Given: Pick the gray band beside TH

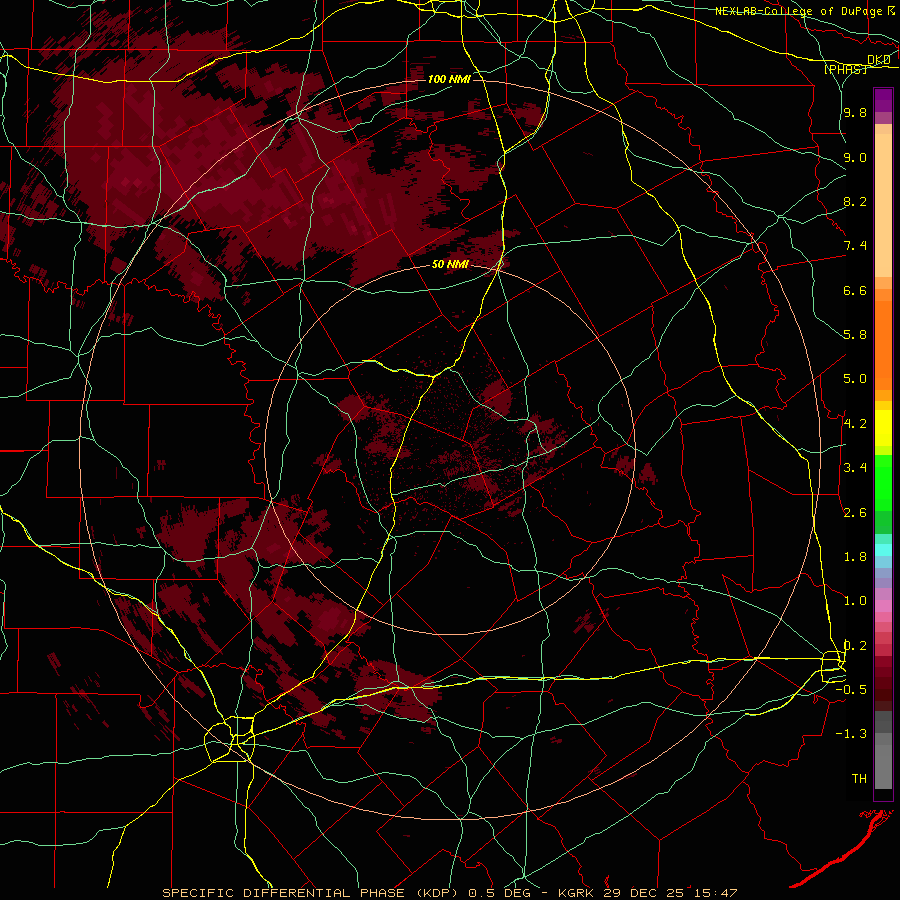Looking at the screenshot, I should 883,767.
